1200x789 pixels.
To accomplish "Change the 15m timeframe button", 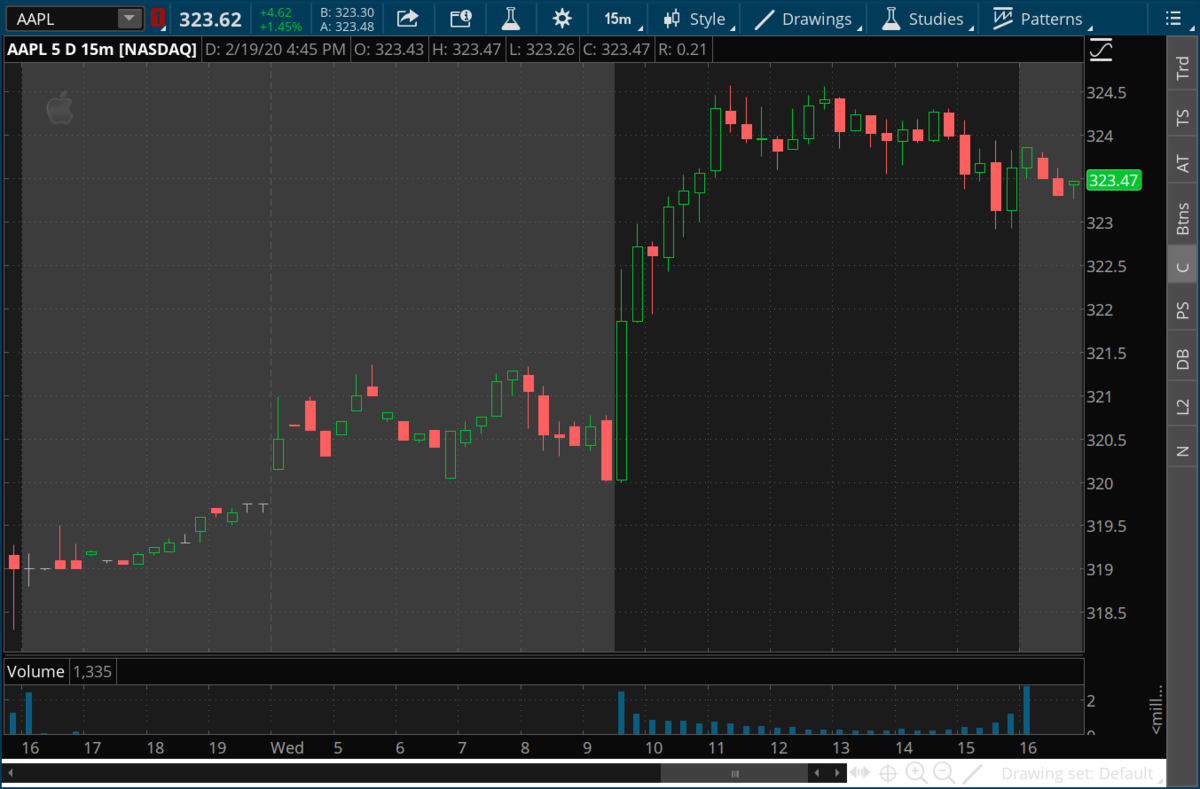I will pos(618,19).
